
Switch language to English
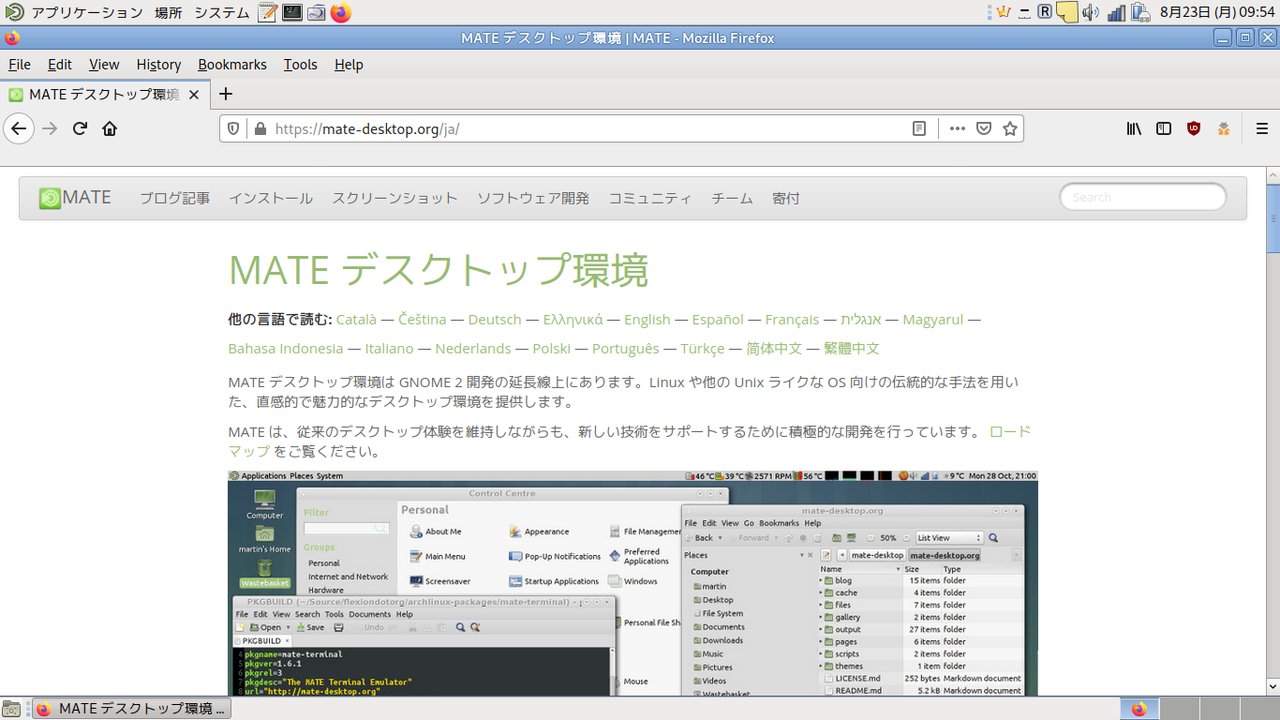pyautogui.click(x=647, y=319)
